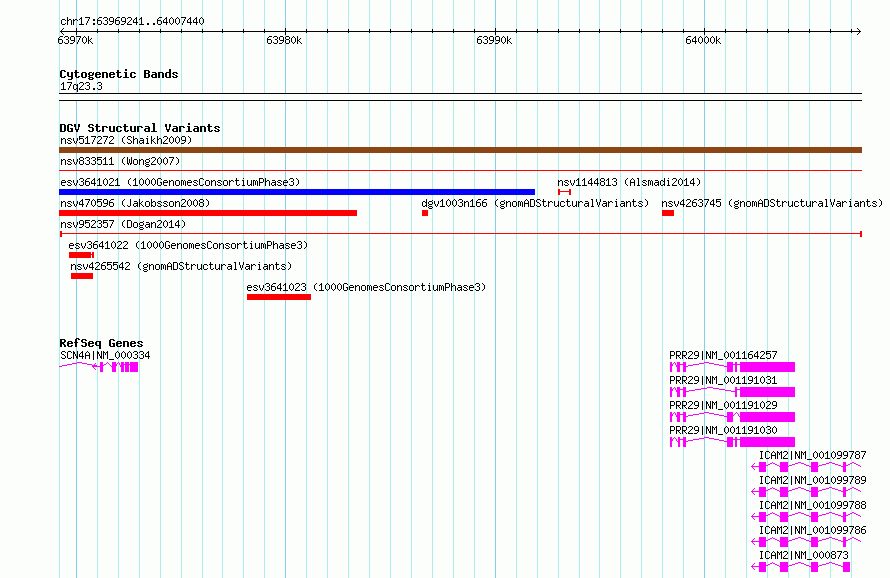890x578 pixels.
Task: Open esv3641022 (1000GenomesConsortiumPhase3) label
Action: (x=188, y=245)
